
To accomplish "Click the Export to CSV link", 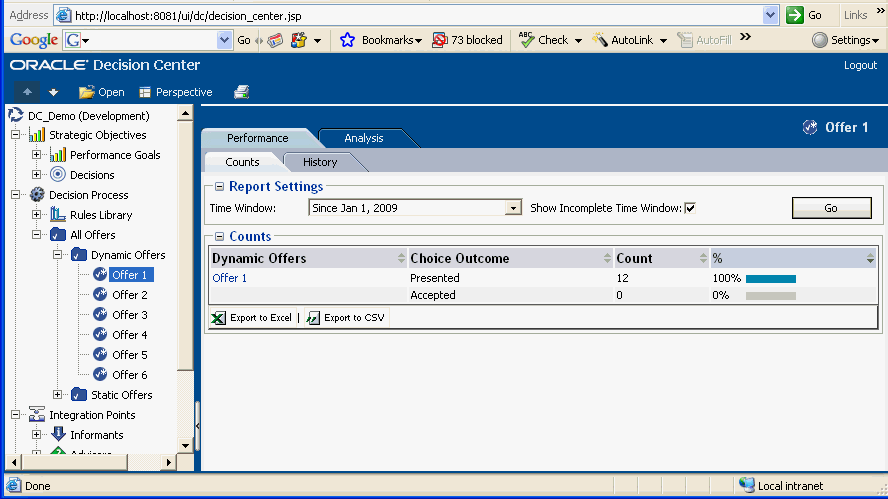I will pyautogui.click(x=354, y=318).
